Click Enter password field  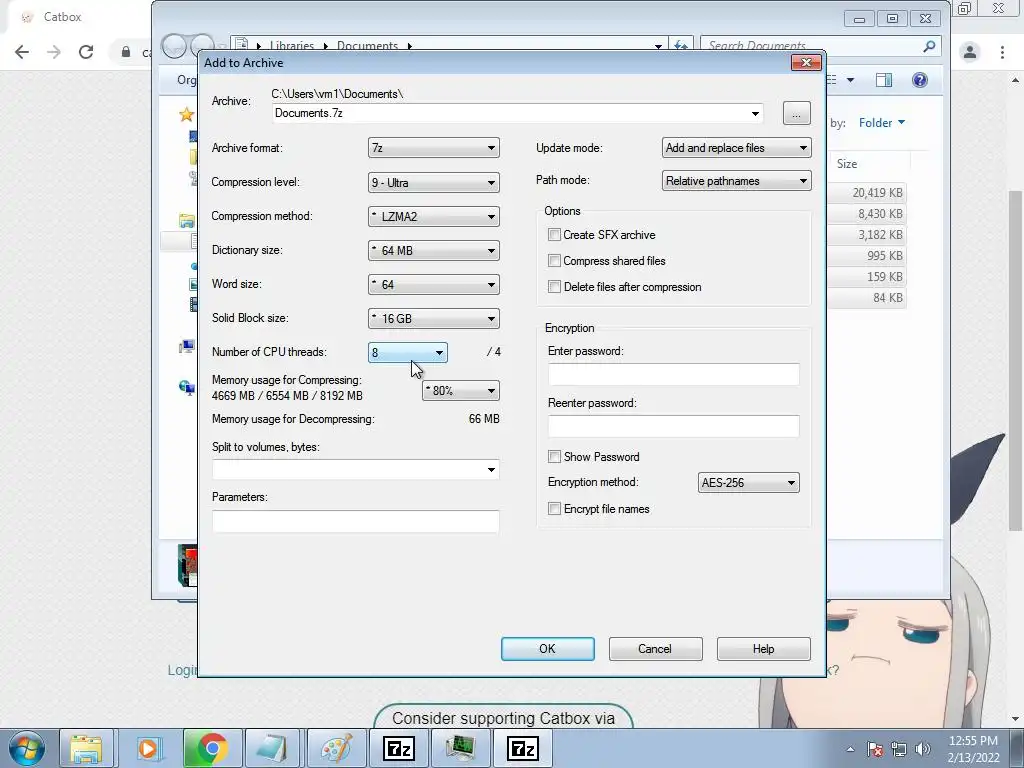point(673,374)
